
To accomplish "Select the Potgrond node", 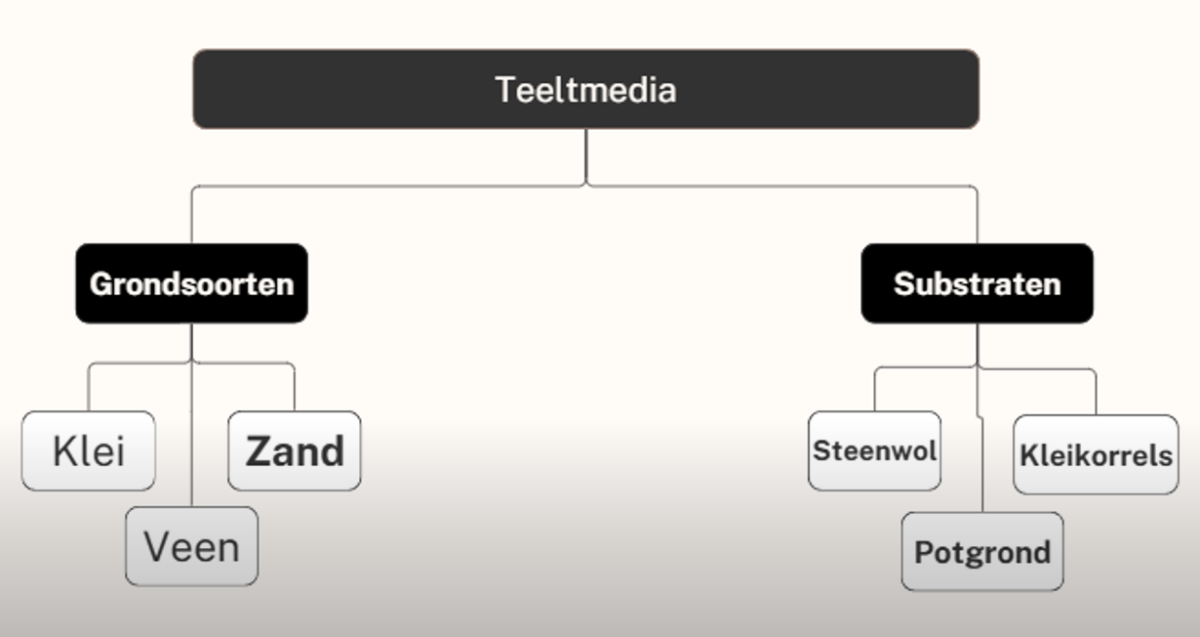I will pyautogui.click(x=982, y=552).
